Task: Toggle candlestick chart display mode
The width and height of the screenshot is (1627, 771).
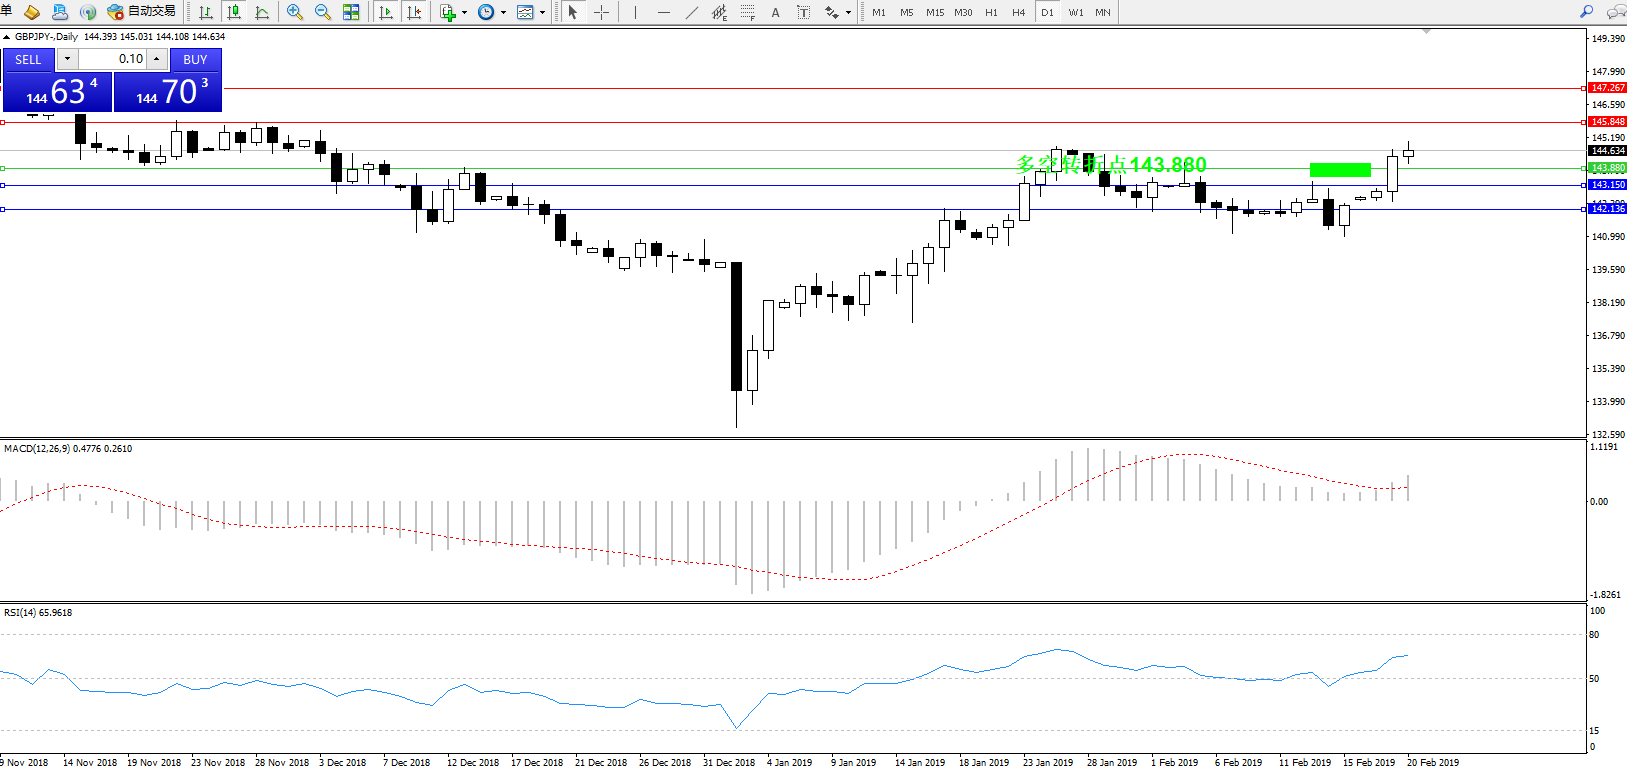Action: pos(234,12)
